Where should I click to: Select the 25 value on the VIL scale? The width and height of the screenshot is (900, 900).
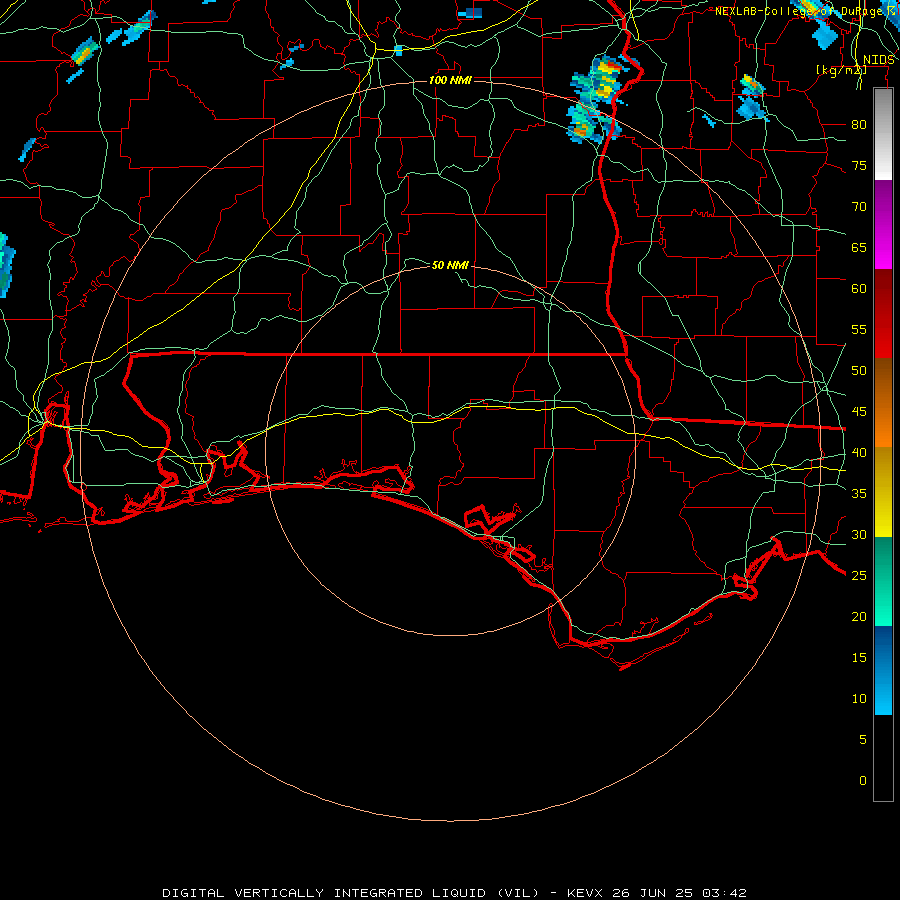(859, 576)
